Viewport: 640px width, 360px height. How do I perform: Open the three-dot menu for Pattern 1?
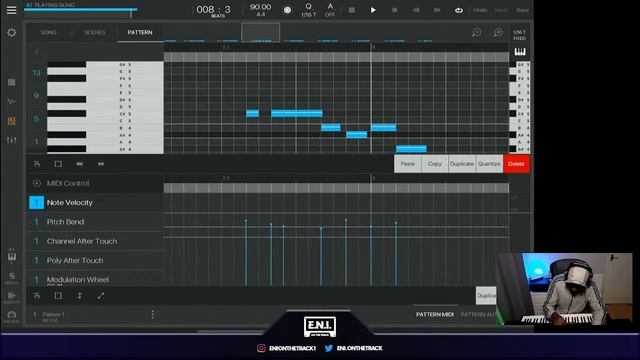(x=153, y=314)
